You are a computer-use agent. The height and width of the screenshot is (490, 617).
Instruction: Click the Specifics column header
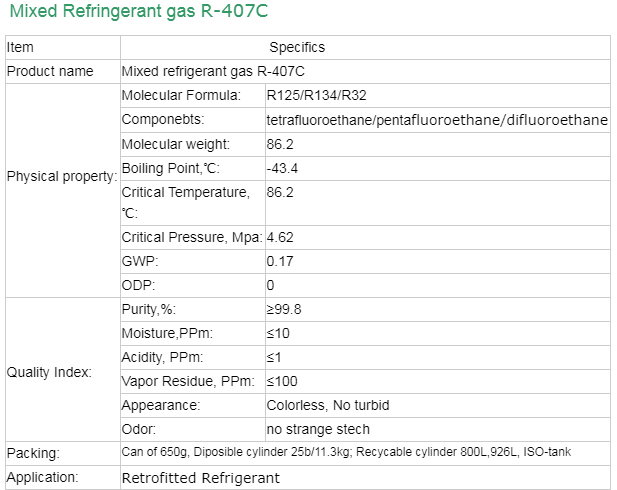297,47
